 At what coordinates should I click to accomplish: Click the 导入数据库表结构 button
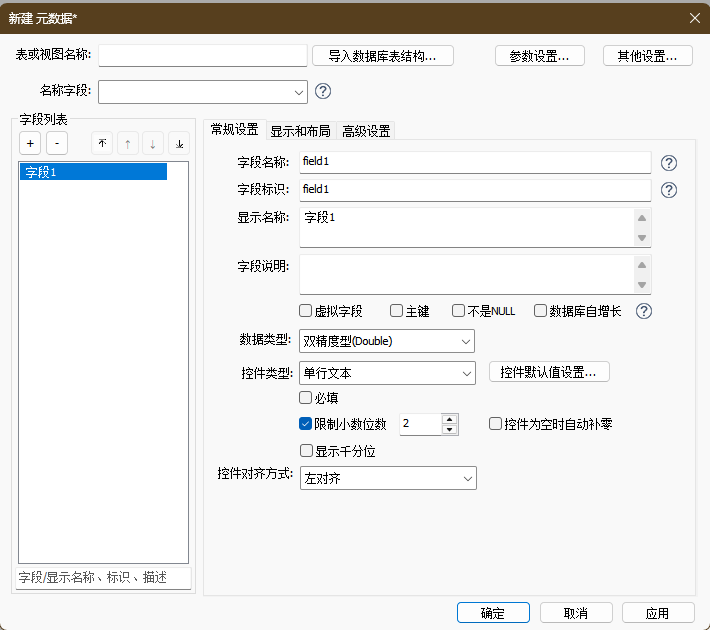coord(383,56)
